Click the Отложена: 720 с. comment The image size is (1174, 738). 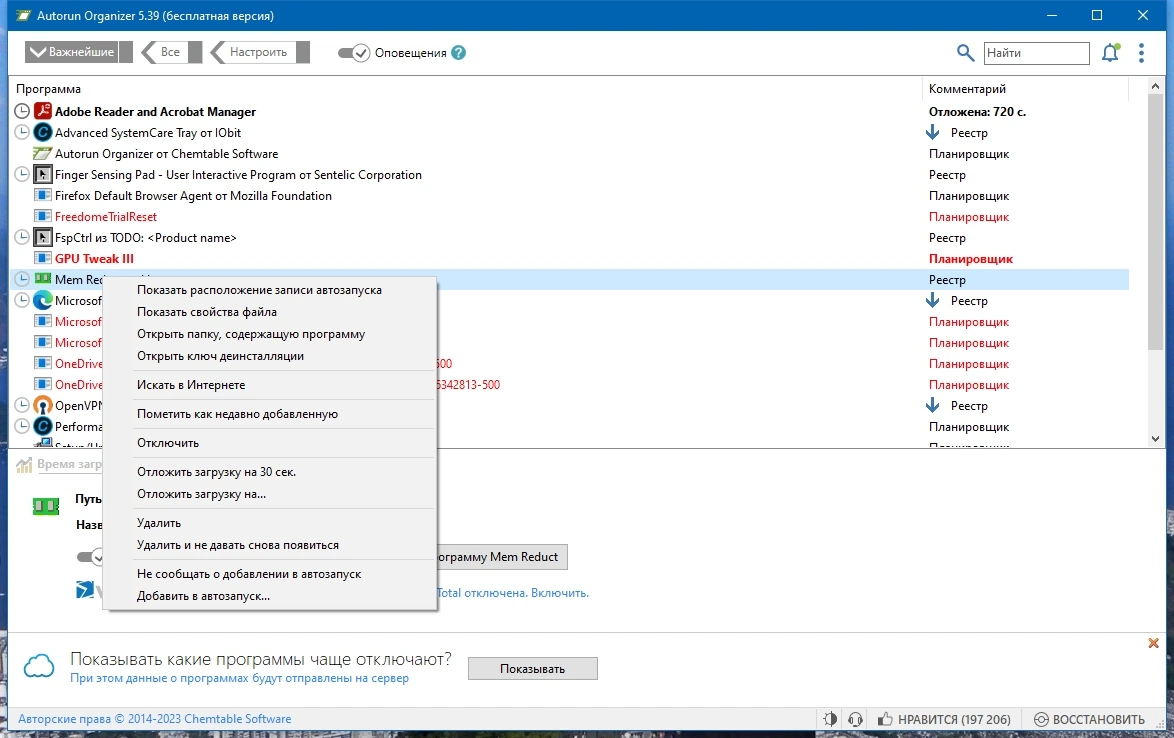click(x=977, y=112)
